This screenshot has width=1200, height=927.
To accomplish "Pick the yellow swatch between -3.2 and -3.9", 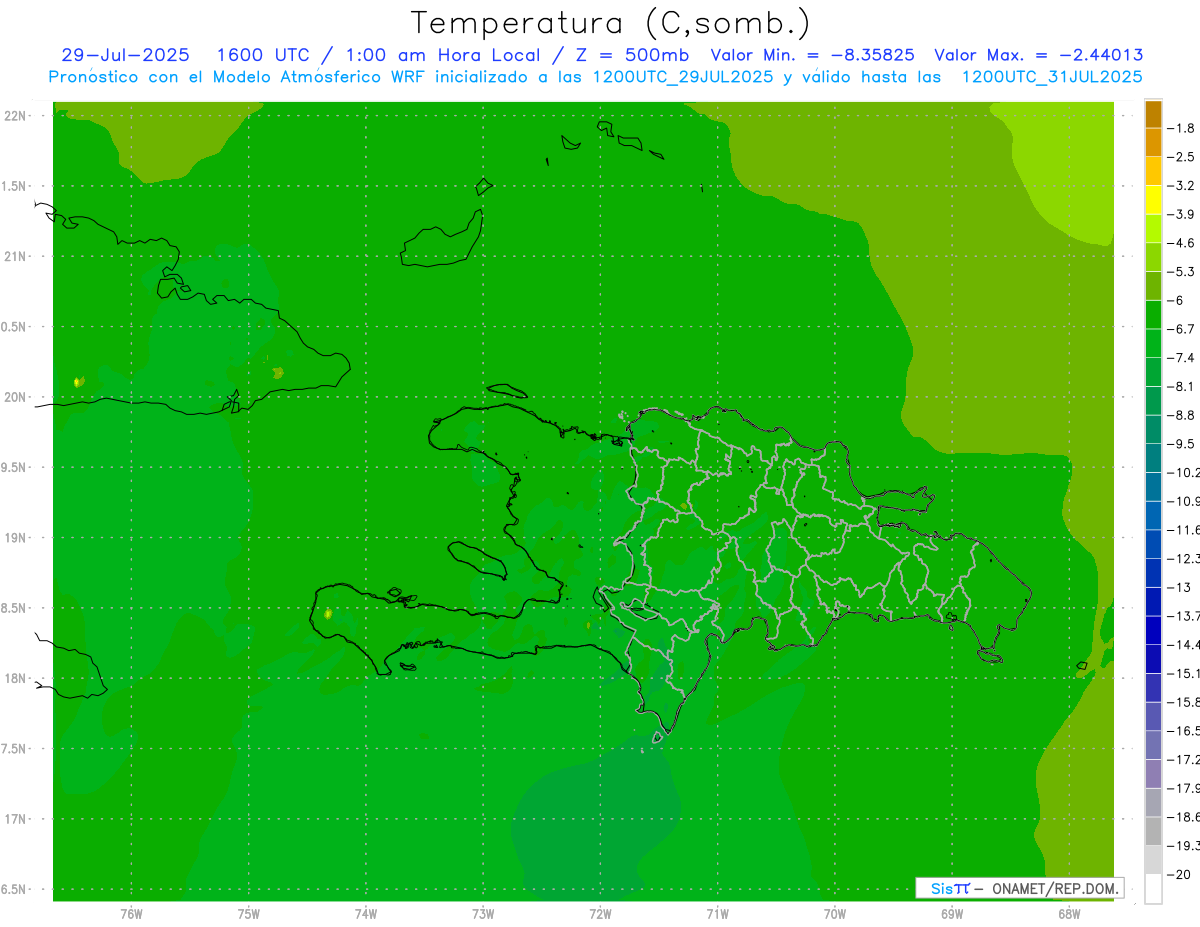I will click(x=1153, y=200).
